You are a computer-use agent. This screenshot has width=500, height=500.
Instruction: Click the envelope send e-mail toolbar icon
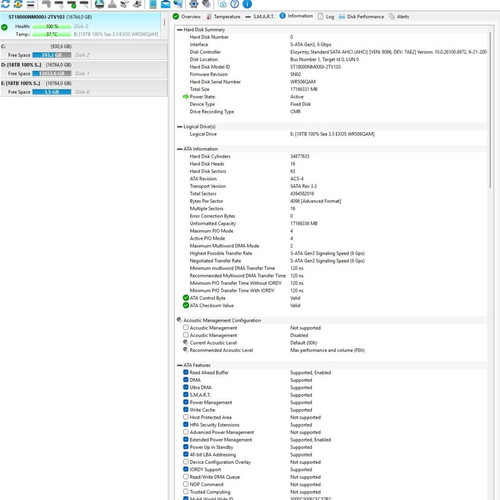click(x=165, y=4)
